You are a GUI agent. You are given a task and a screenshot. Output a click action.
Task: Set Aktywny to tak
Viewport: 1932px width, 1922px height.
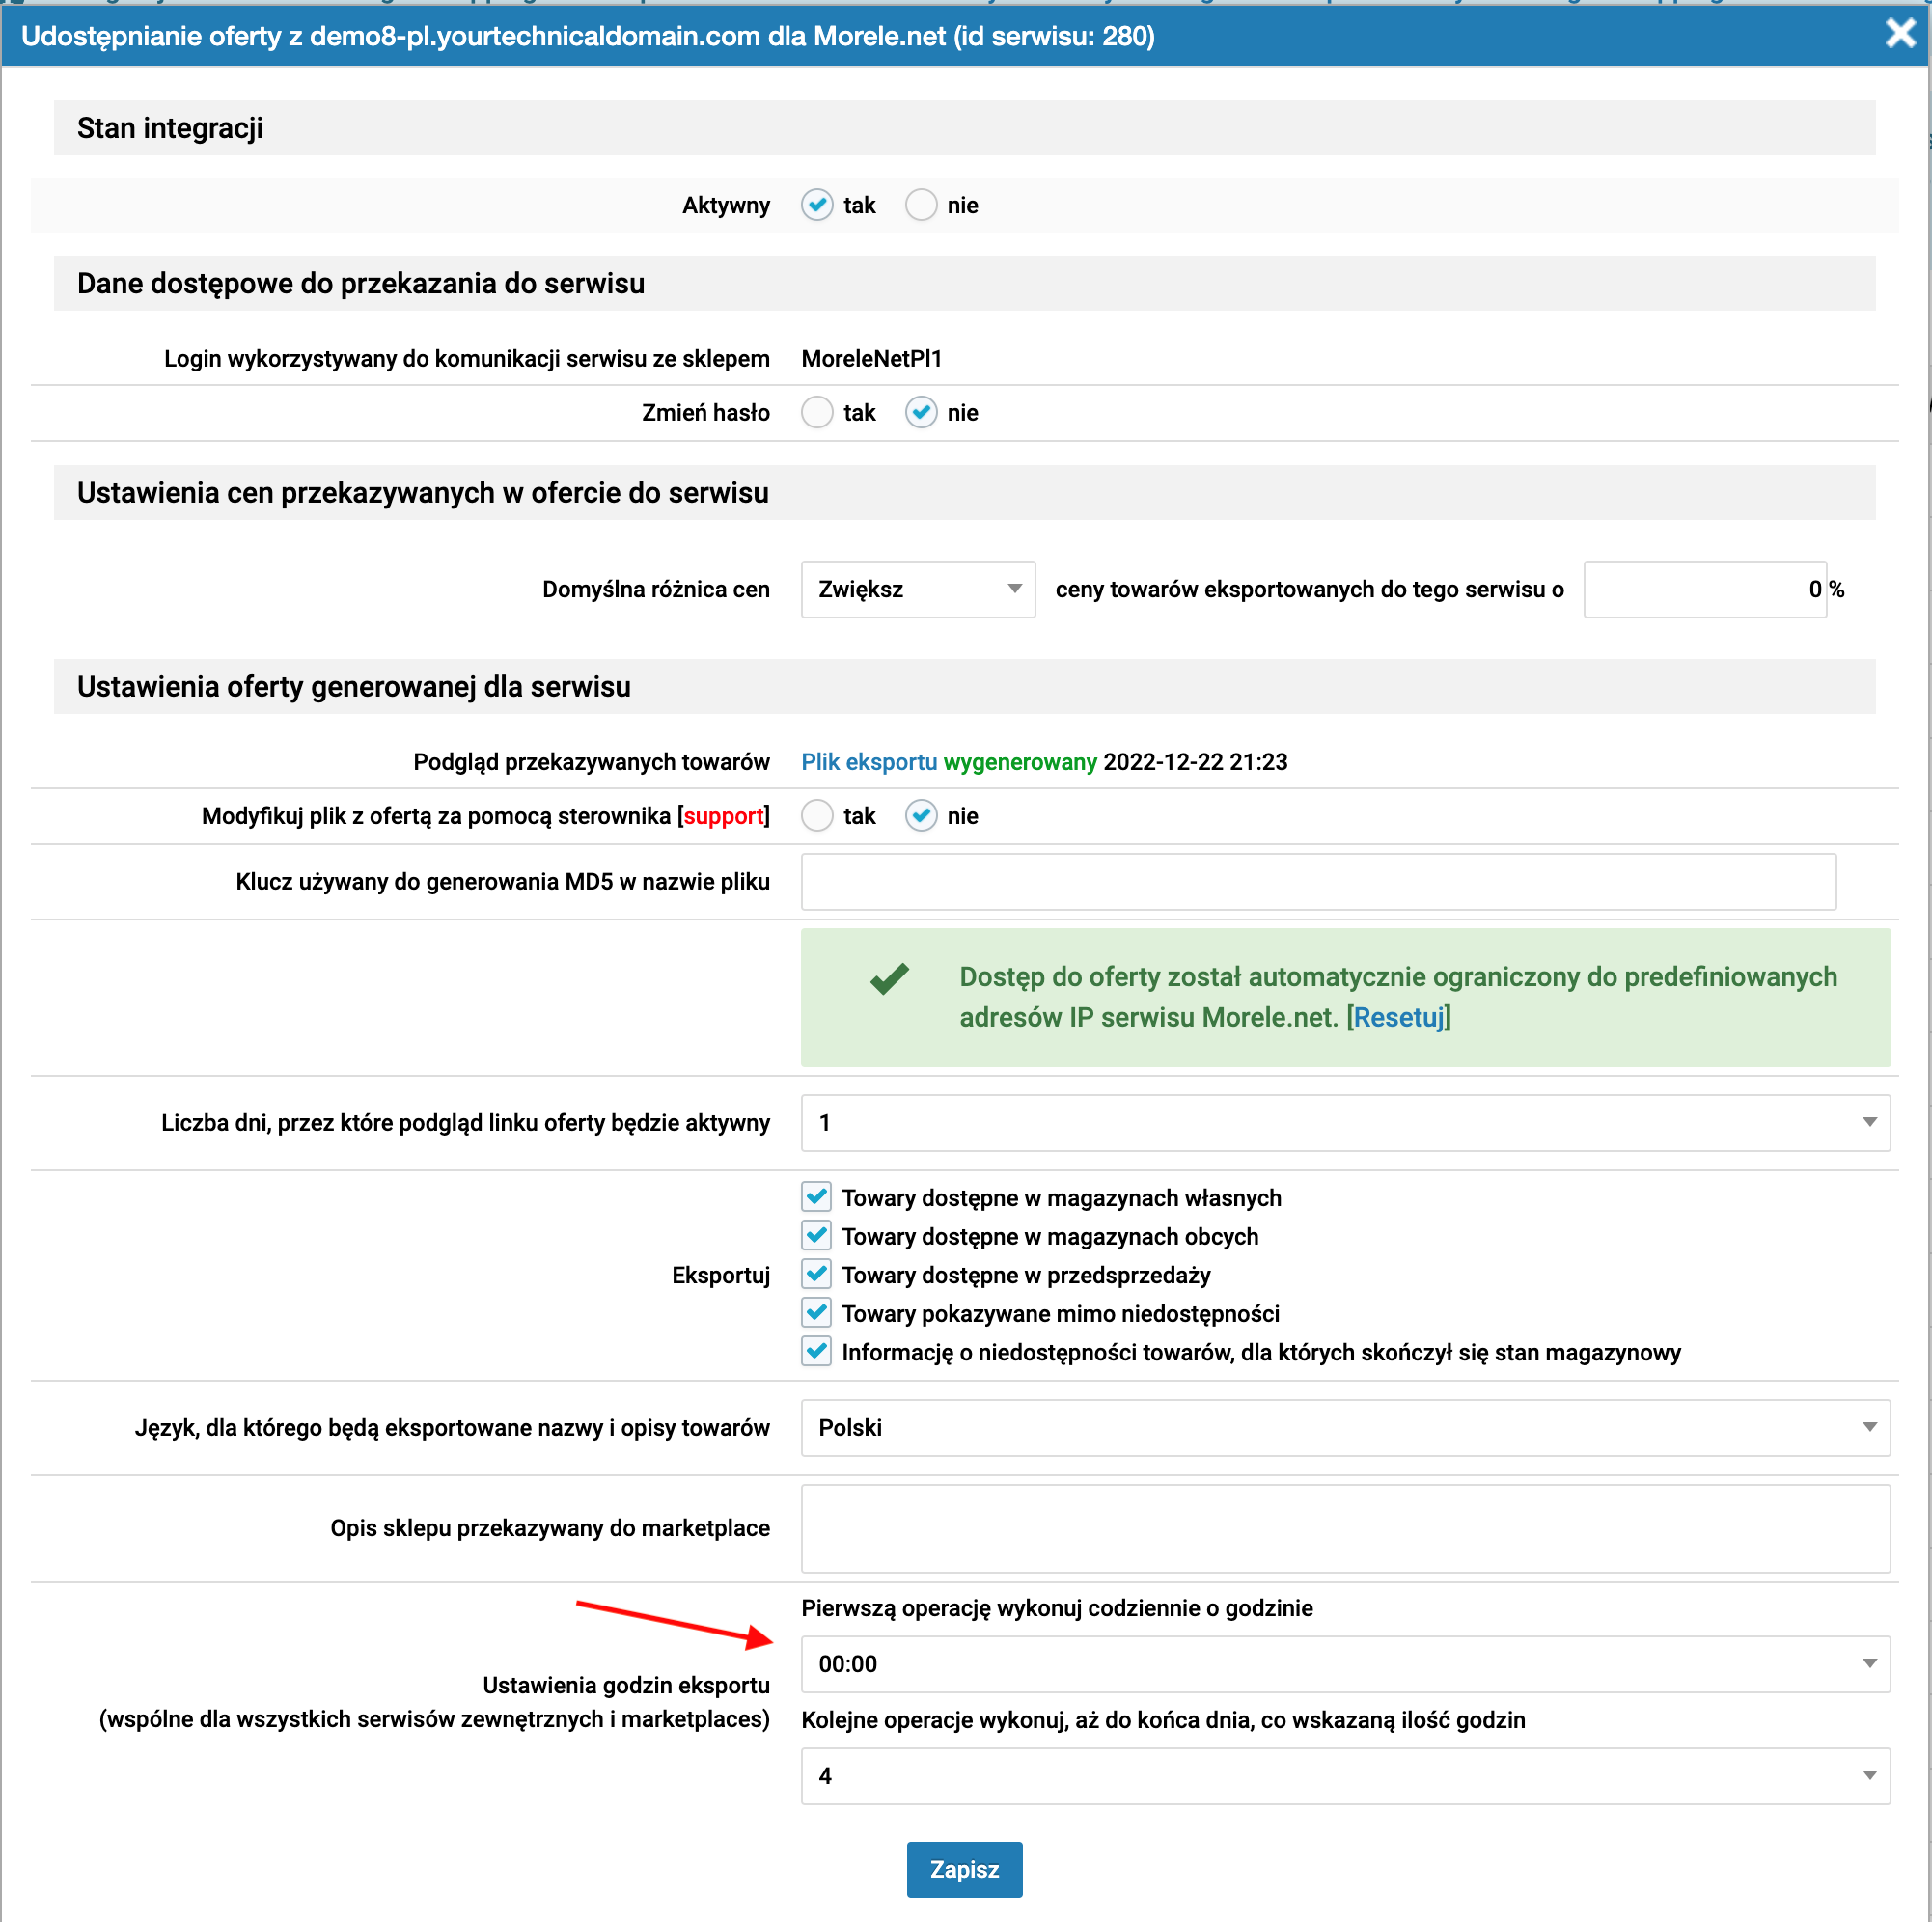click(817, 205)
